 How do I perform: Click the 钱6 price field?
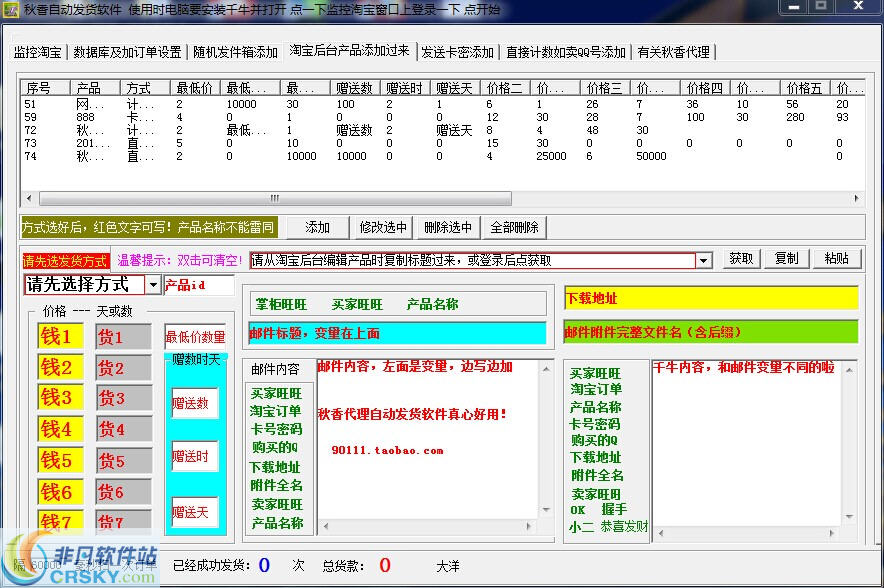click(60, 492)
